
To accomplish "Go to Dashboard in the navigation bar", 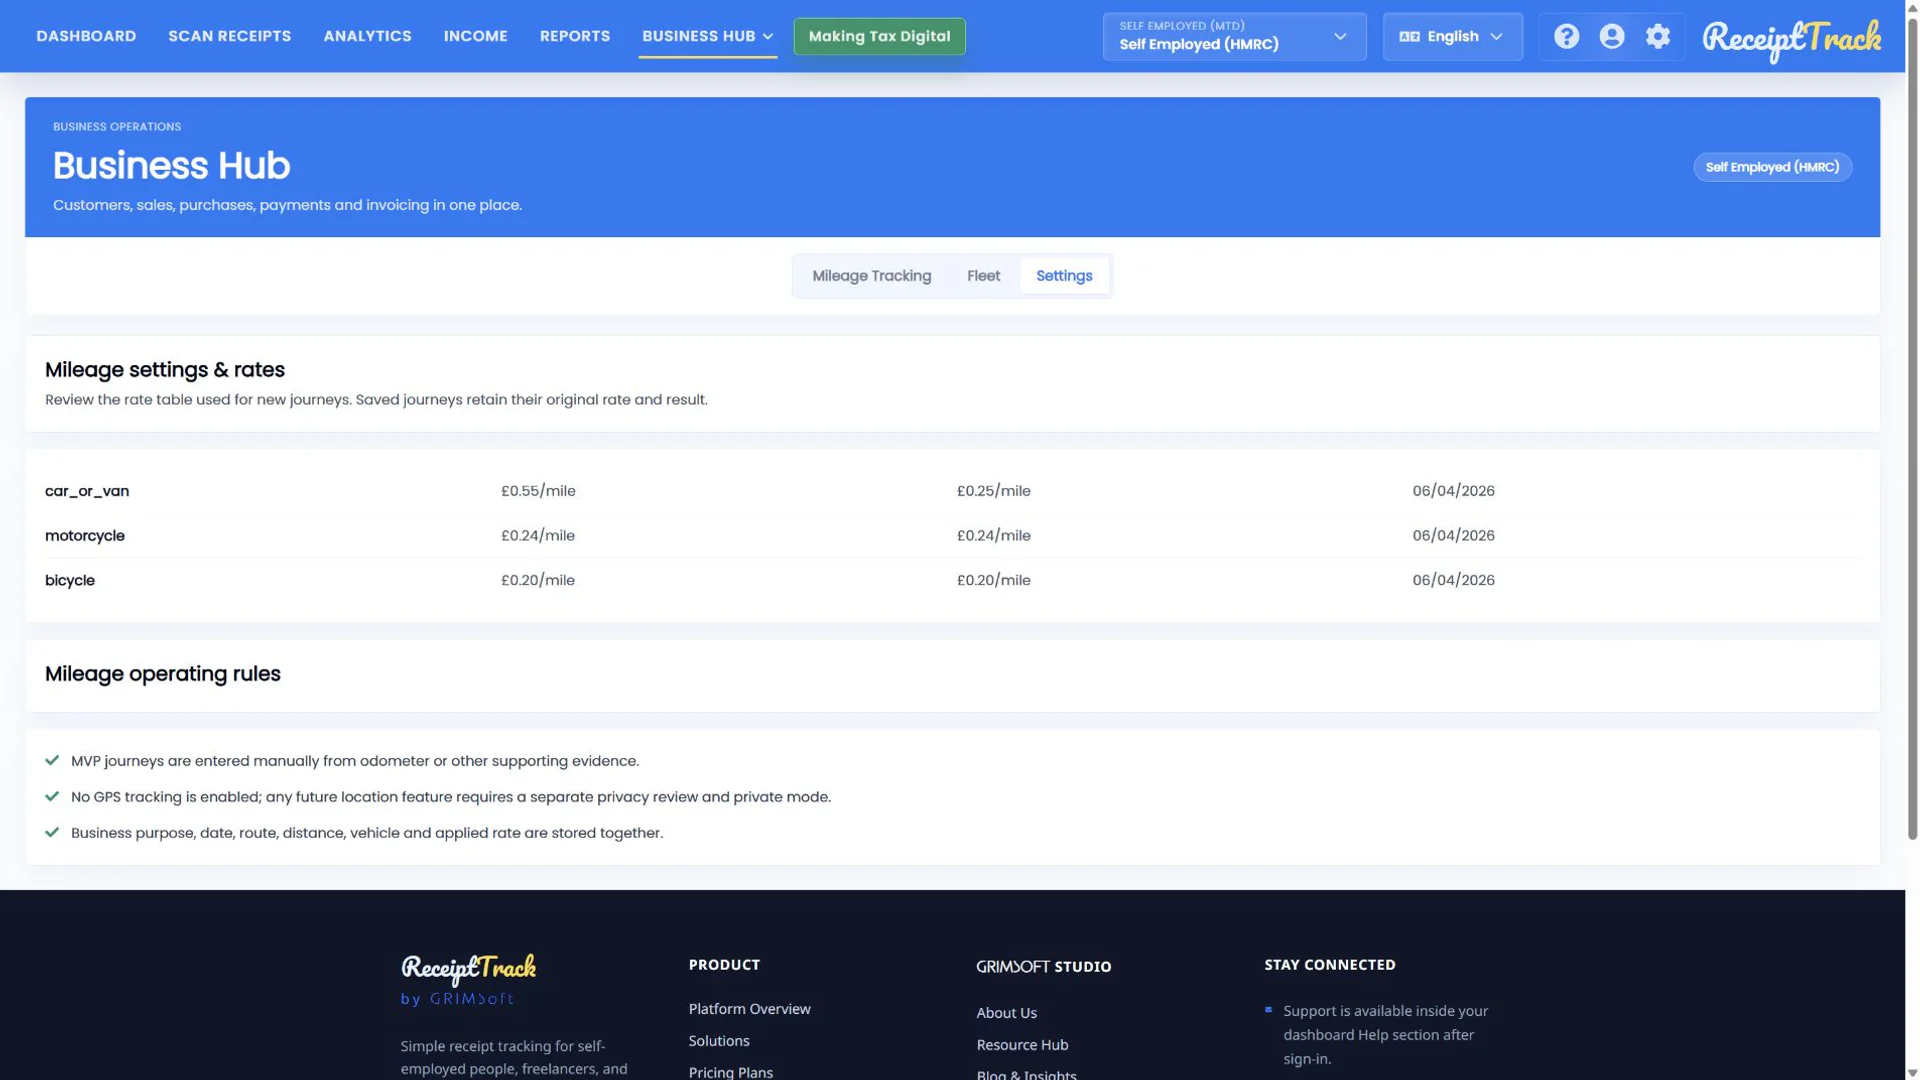I will [x=86, y=36].
